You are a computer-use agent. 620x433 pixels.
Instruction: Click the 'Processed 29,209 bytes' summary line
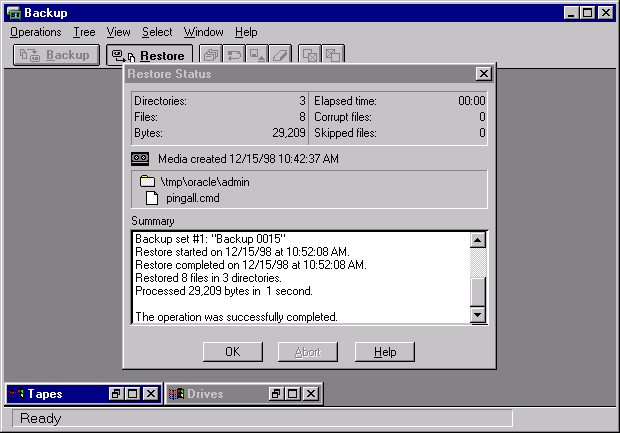pyautogui.click(x=224, y=291)
